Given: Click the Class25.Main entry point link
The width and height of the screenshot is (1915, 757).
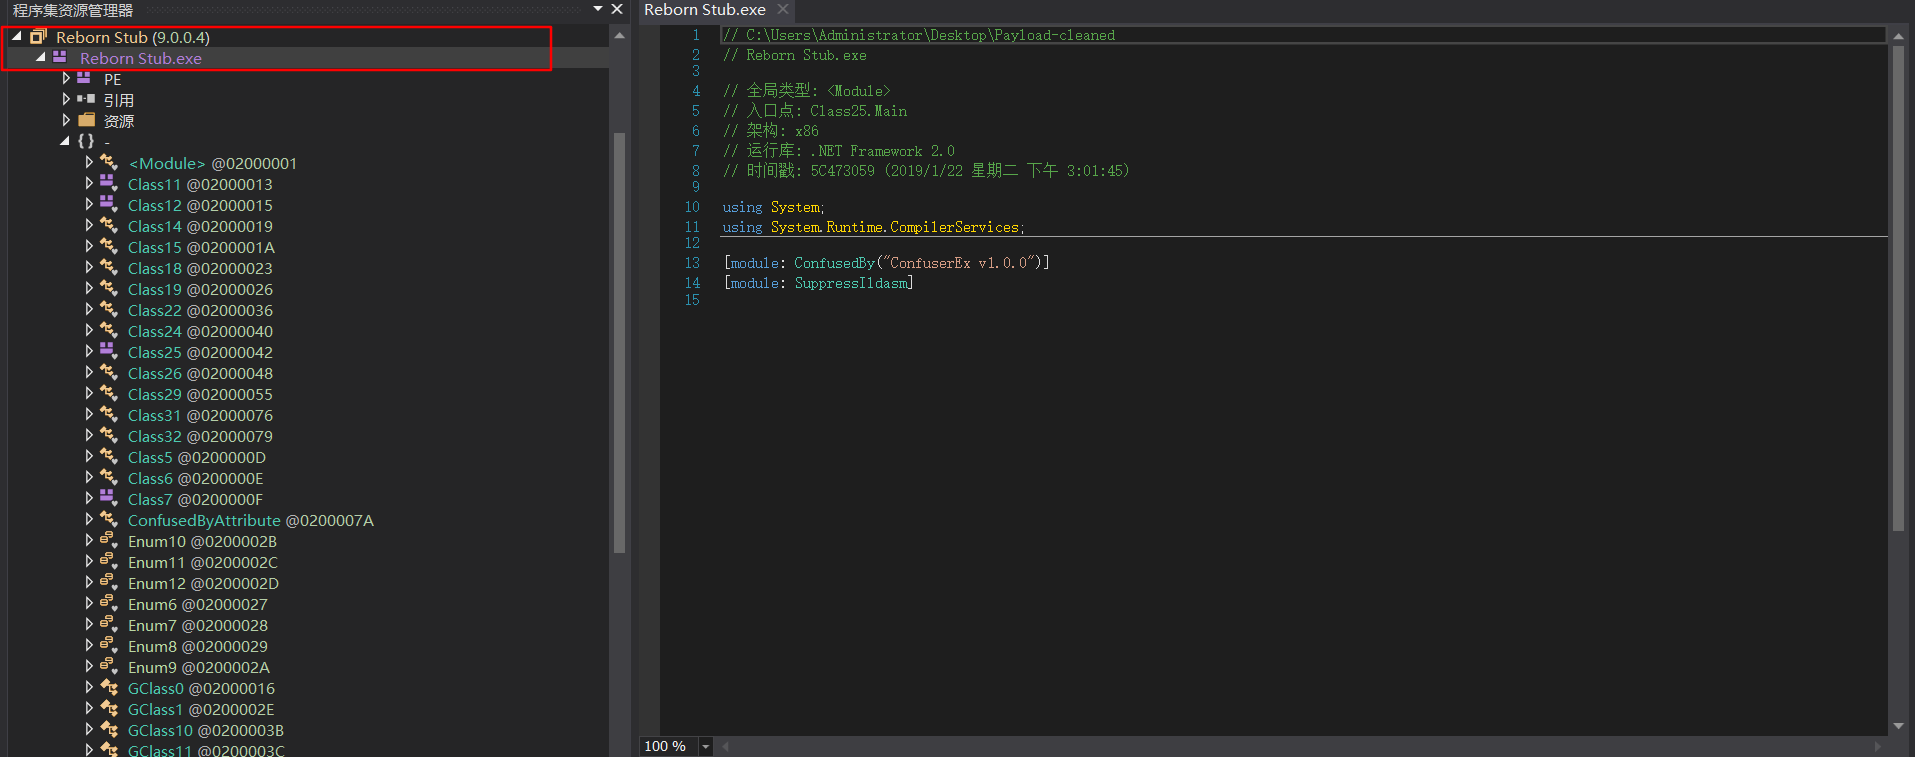Looking at the screenshot, I should [858, 111].
